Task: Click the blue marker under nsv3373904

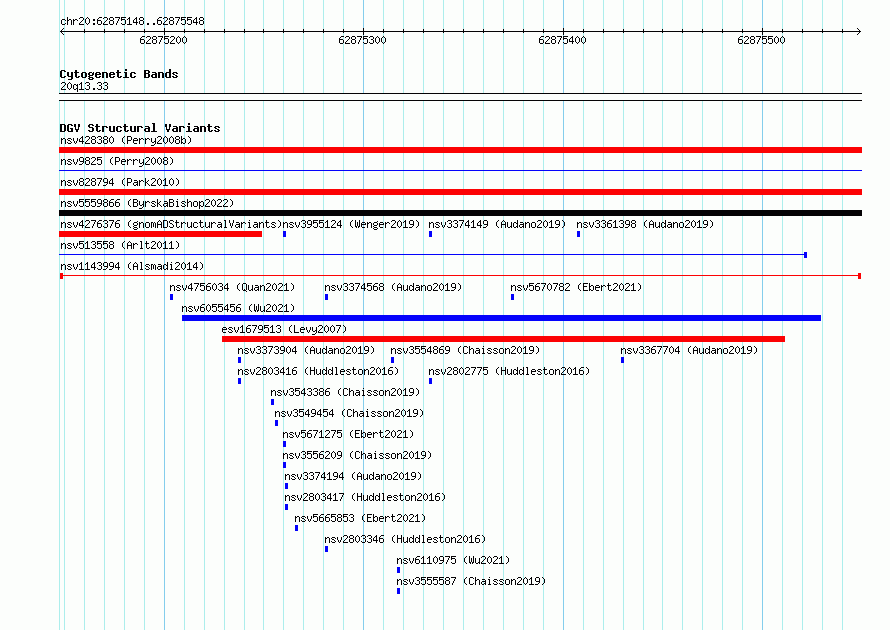Action: pyautogui.click(x=240, y=360)
